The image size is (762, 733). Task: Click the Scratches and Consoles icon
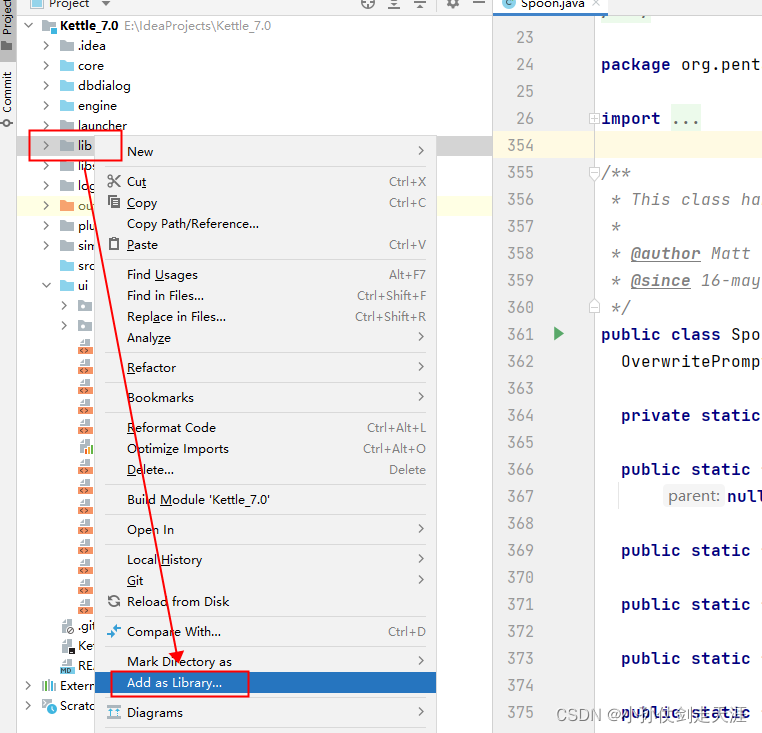[49, 706]
